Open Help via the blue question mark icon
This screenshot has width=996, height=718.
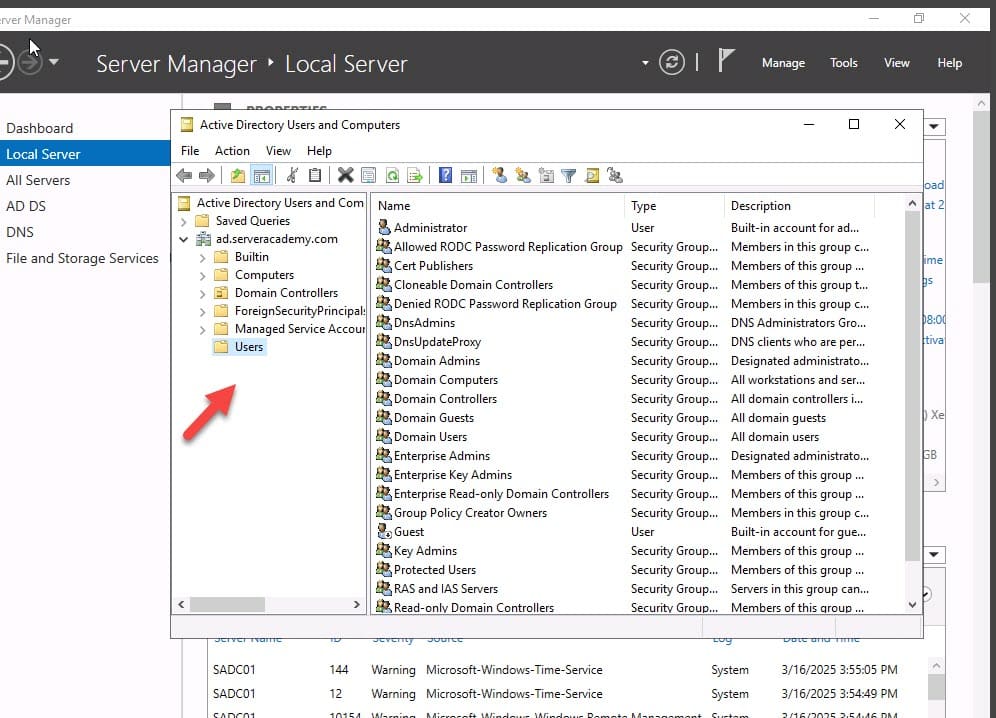[x=446, y=176]
